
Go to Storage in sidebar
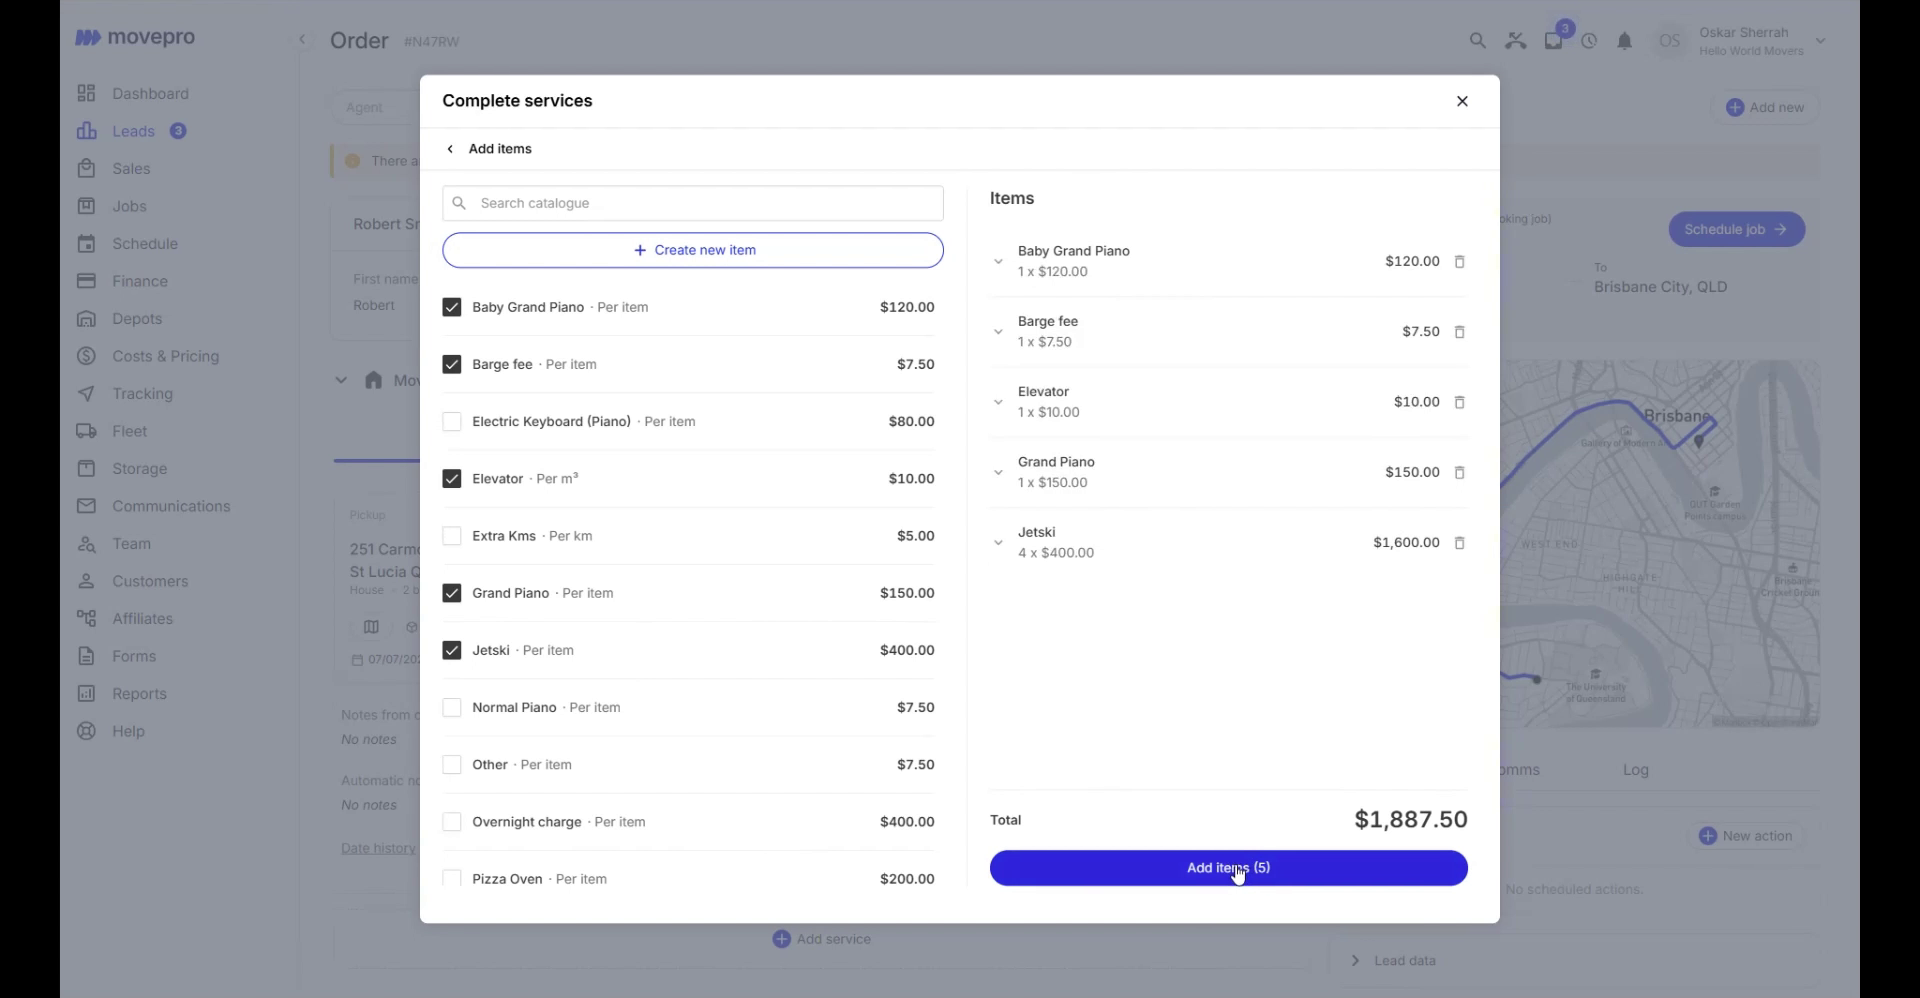139,469
